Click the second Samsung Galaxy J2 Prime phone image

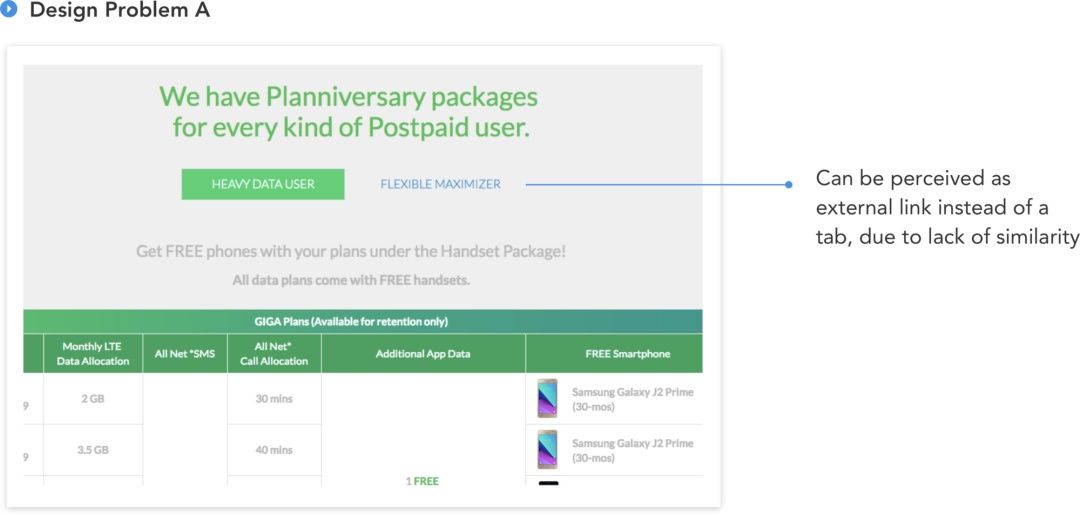point(548,450)
